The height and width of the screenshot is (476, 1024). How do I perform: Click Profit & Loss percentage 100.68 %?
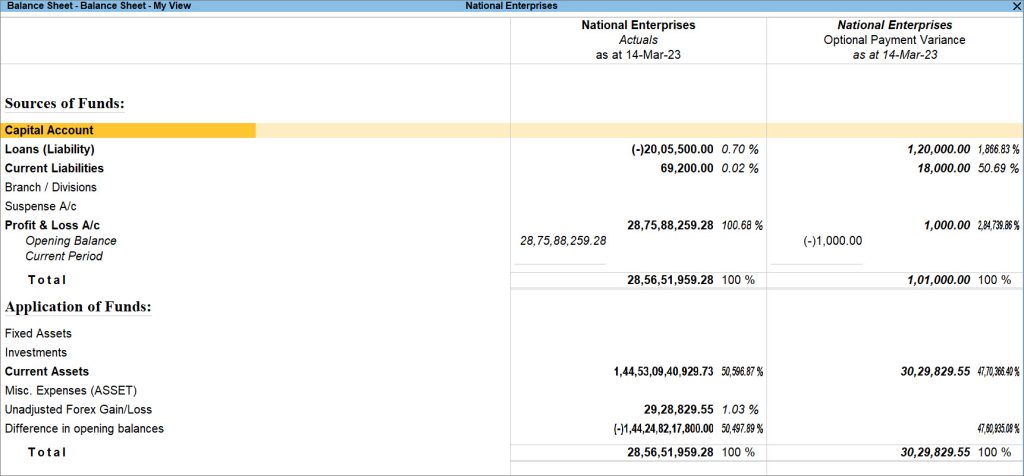743,226
